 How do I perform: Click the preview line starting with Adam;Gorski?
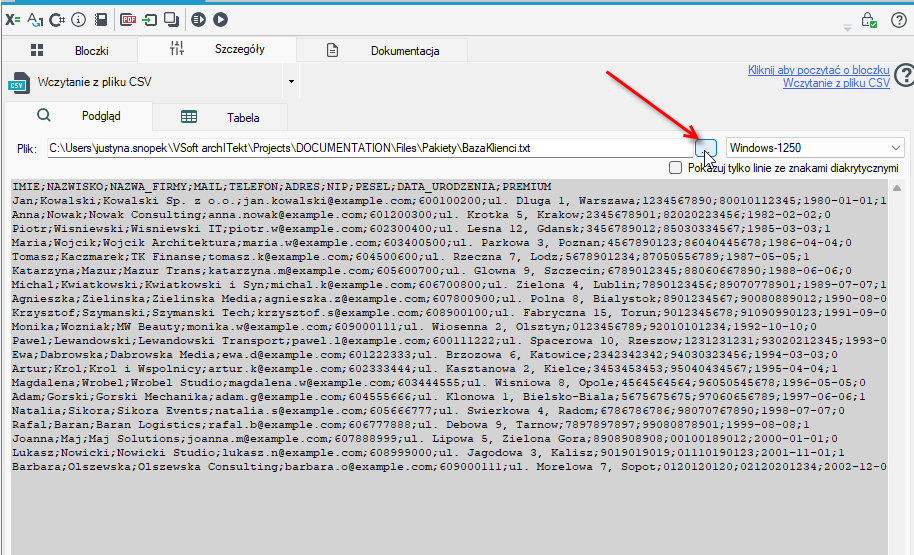point(438,396)
